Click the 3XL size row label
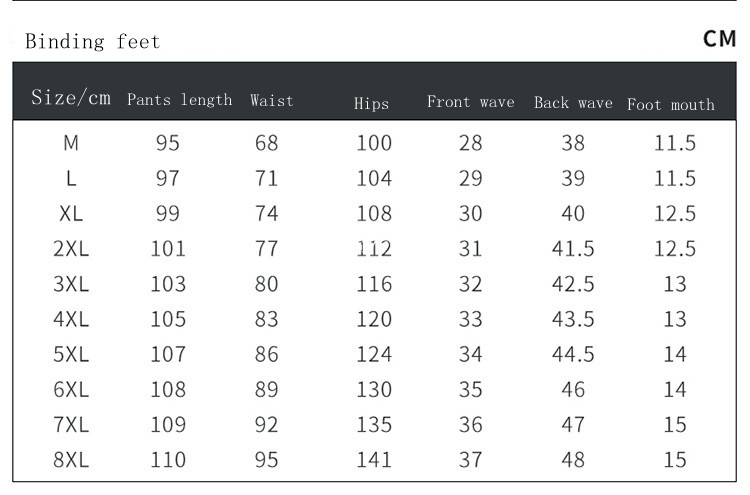This screenshot has height=495, width=750. point(71,284)
